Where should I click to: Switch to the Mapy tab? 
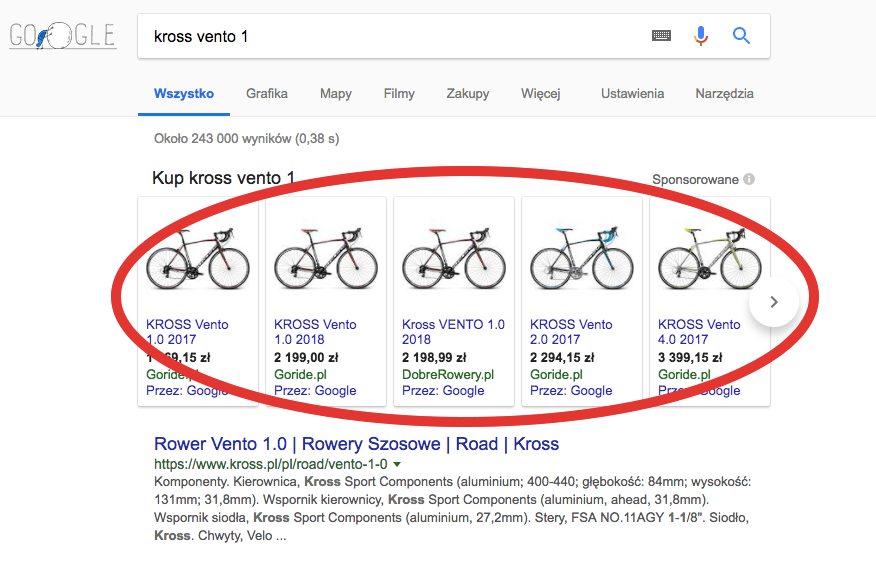pyautogui.click(x=336, y=94)
